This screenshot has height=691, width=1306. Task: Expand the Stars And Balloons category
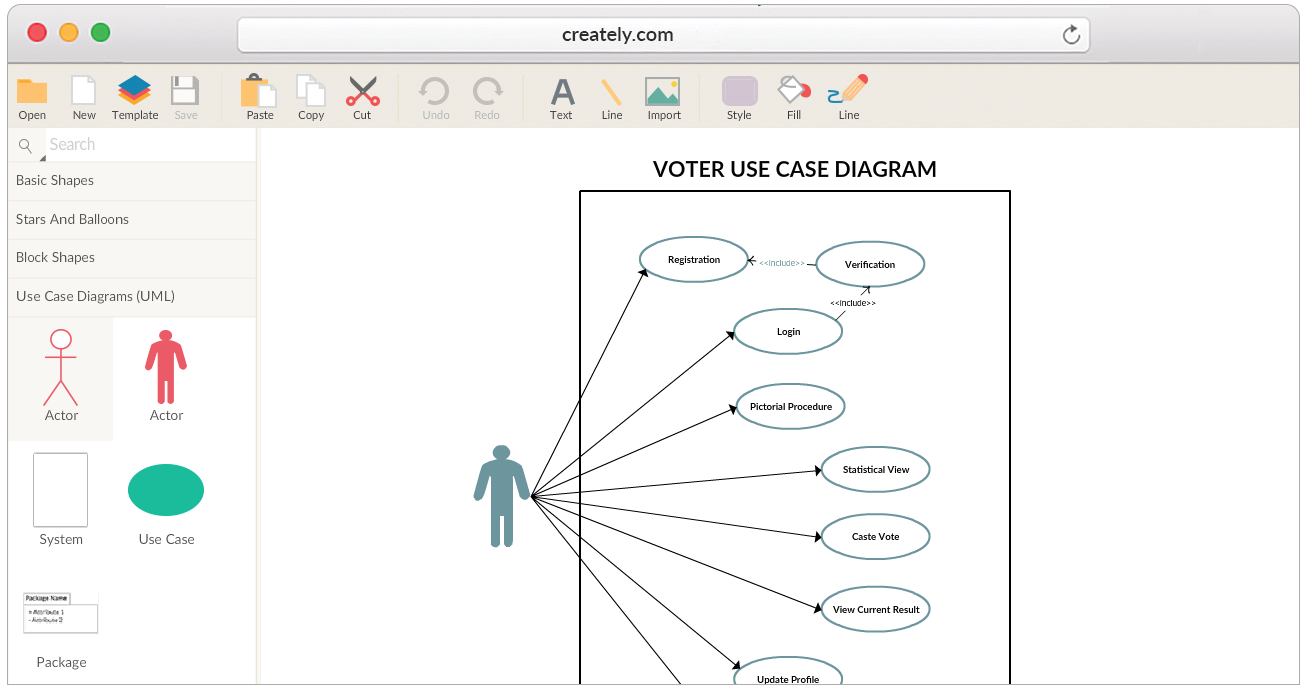coord(71,219)
